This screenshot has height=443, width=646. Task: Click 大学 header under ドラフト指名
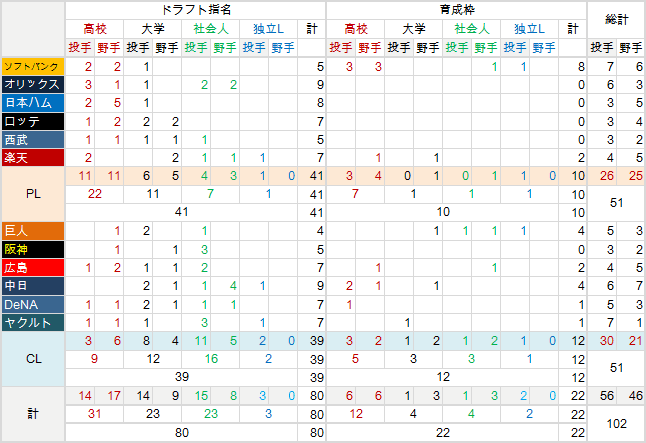152,29
